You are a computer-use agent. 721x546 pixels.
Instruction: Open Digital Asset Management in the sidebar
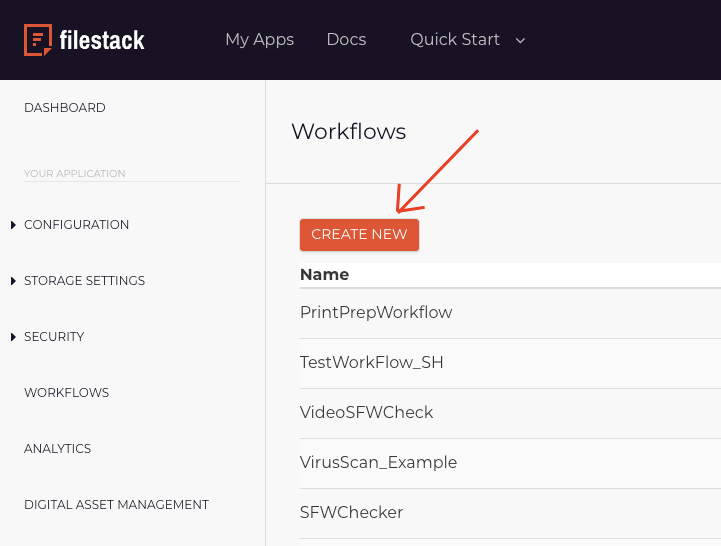tap(116, 505)
